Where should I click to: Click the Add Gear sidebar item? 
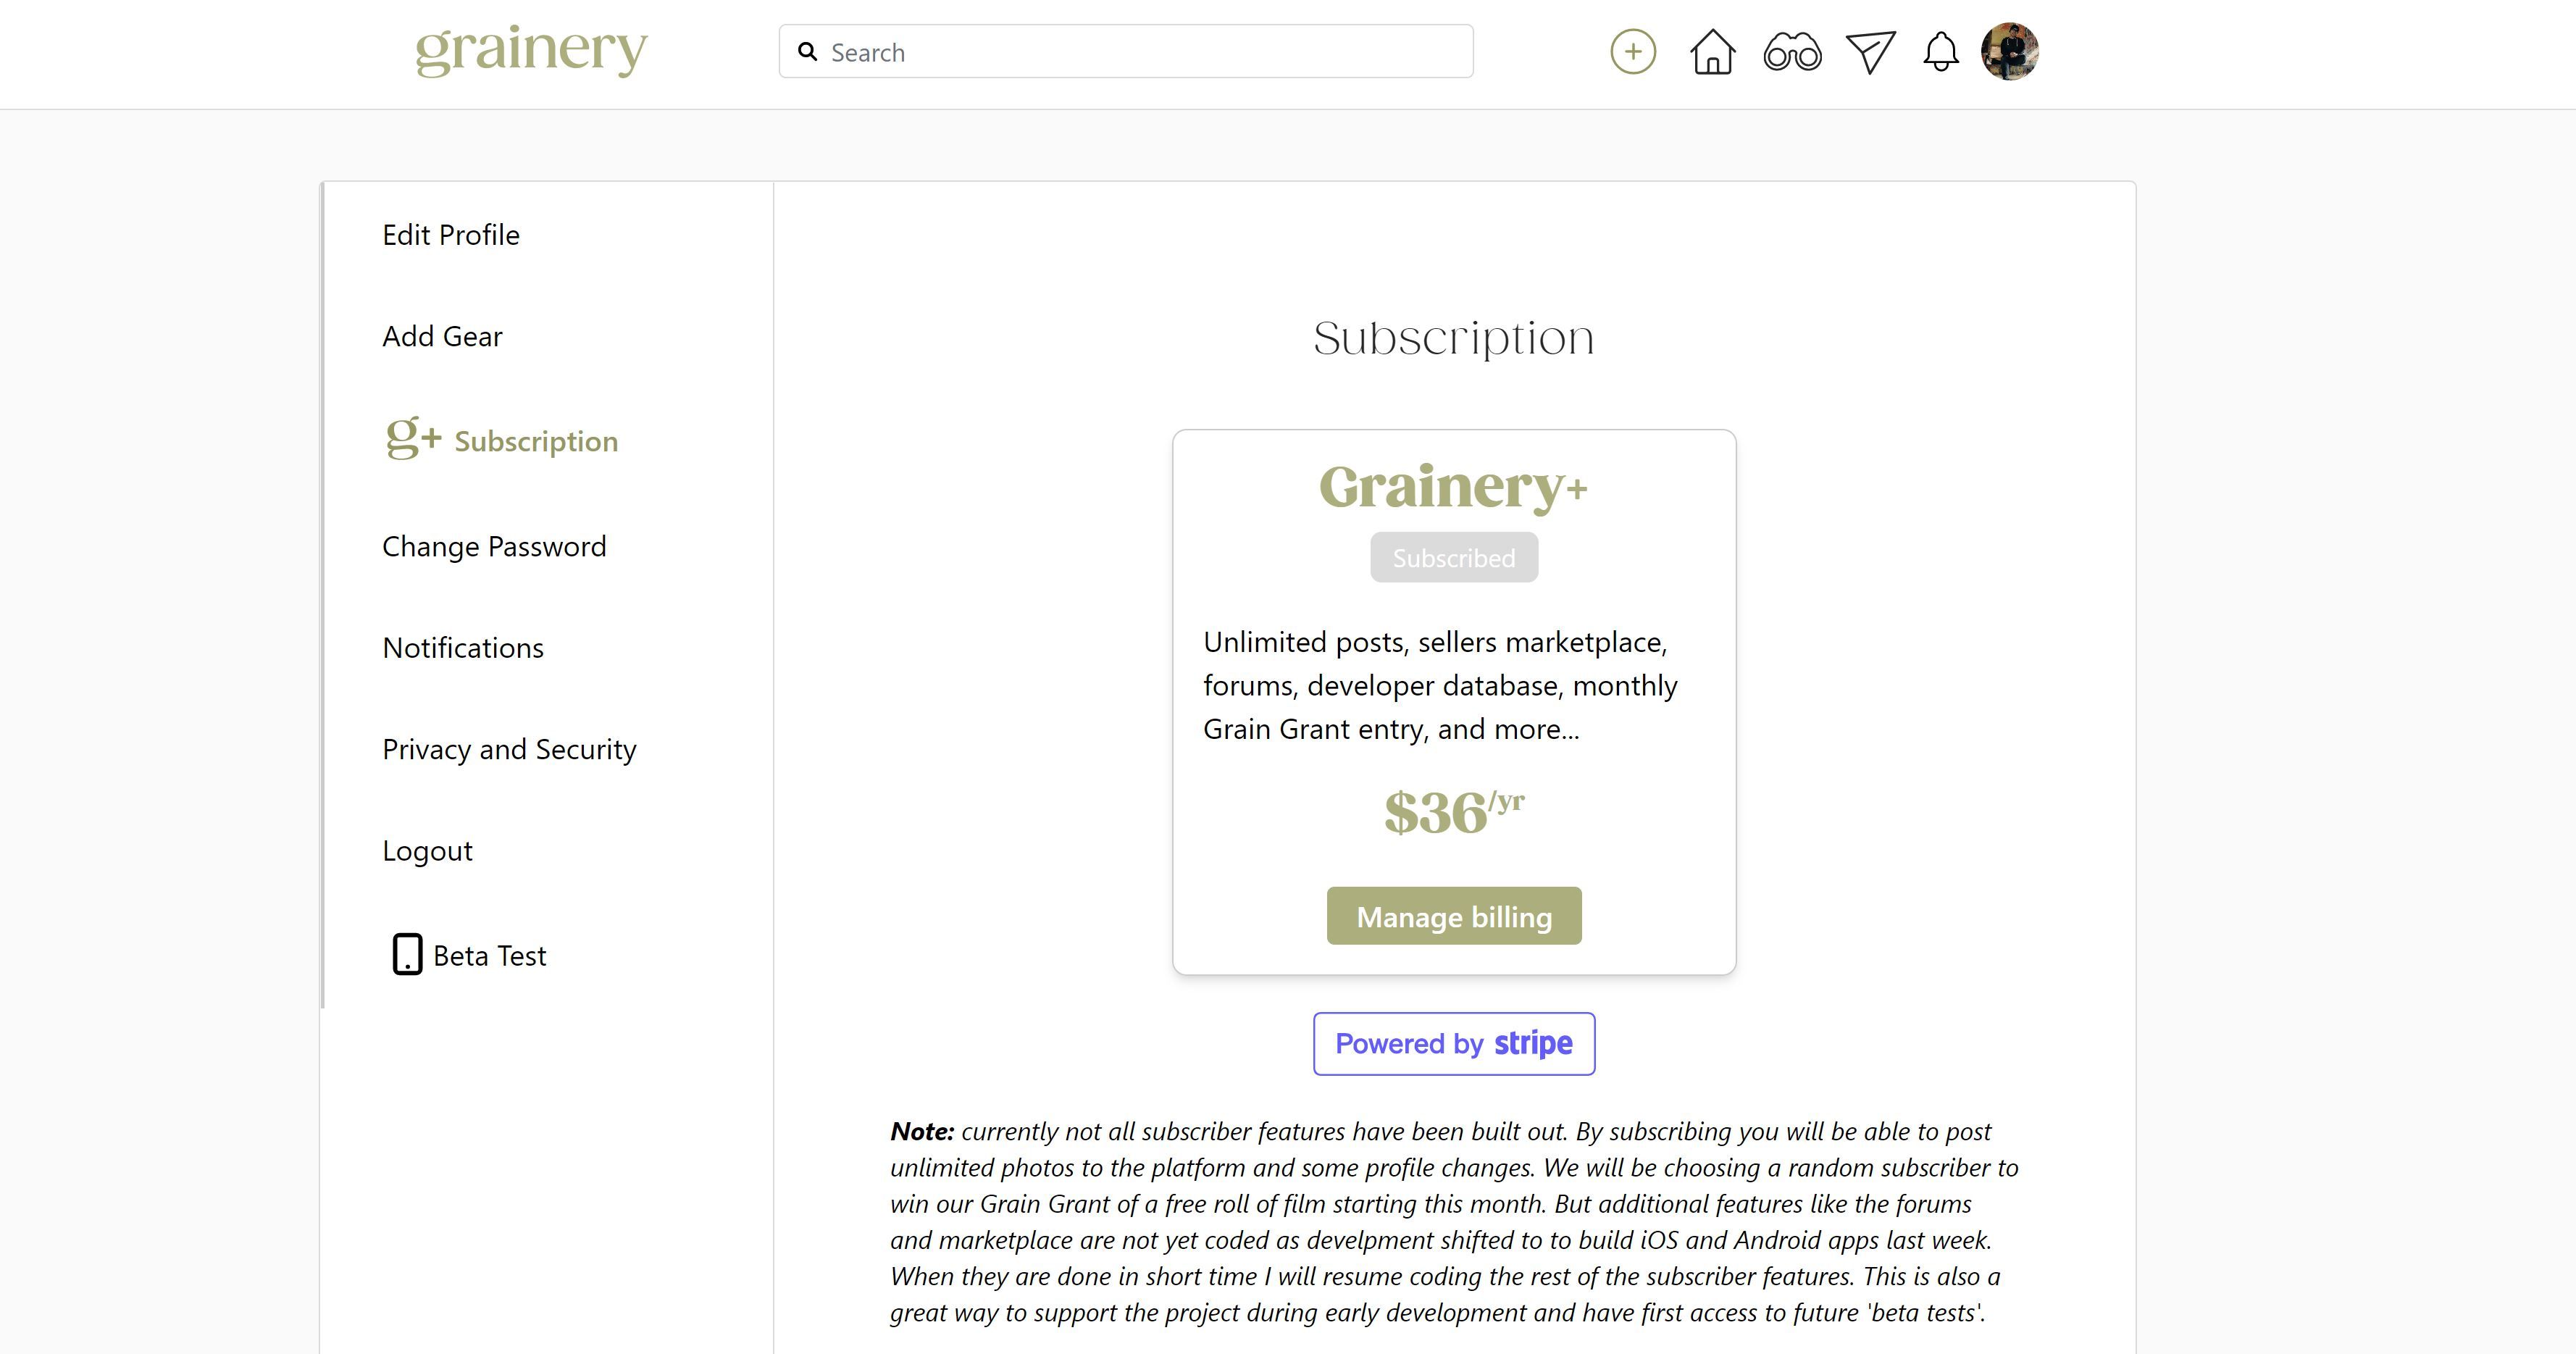pyautogui.click(x=441, y=335)
